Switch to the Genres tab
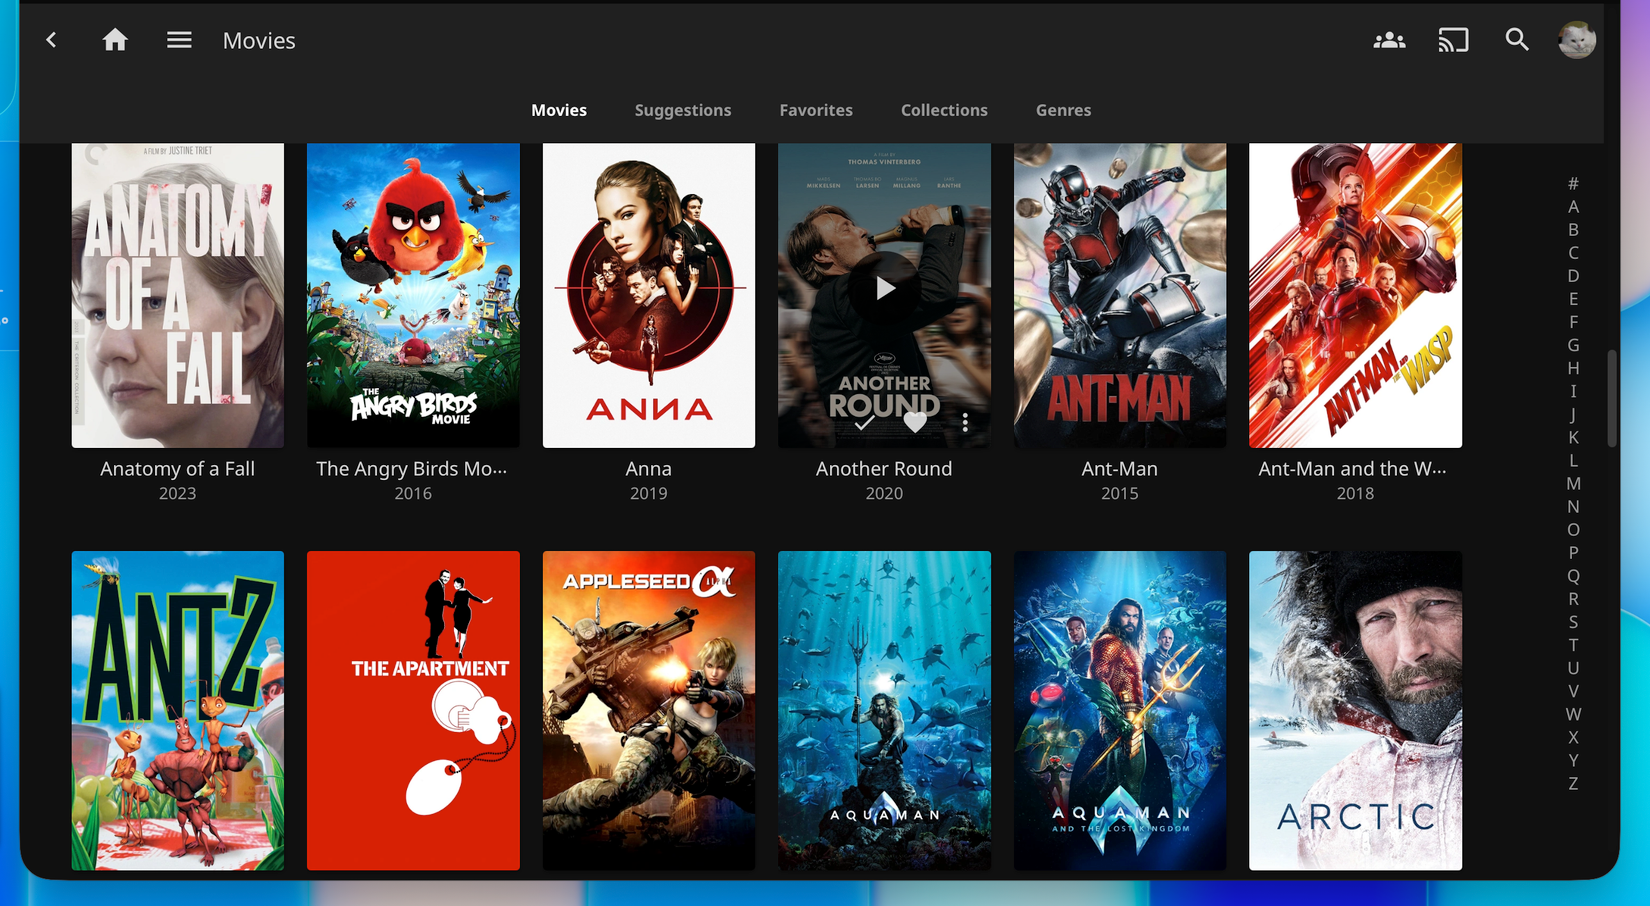The width and height of the screenshot is (1650, 906). tap(1063, 110)
